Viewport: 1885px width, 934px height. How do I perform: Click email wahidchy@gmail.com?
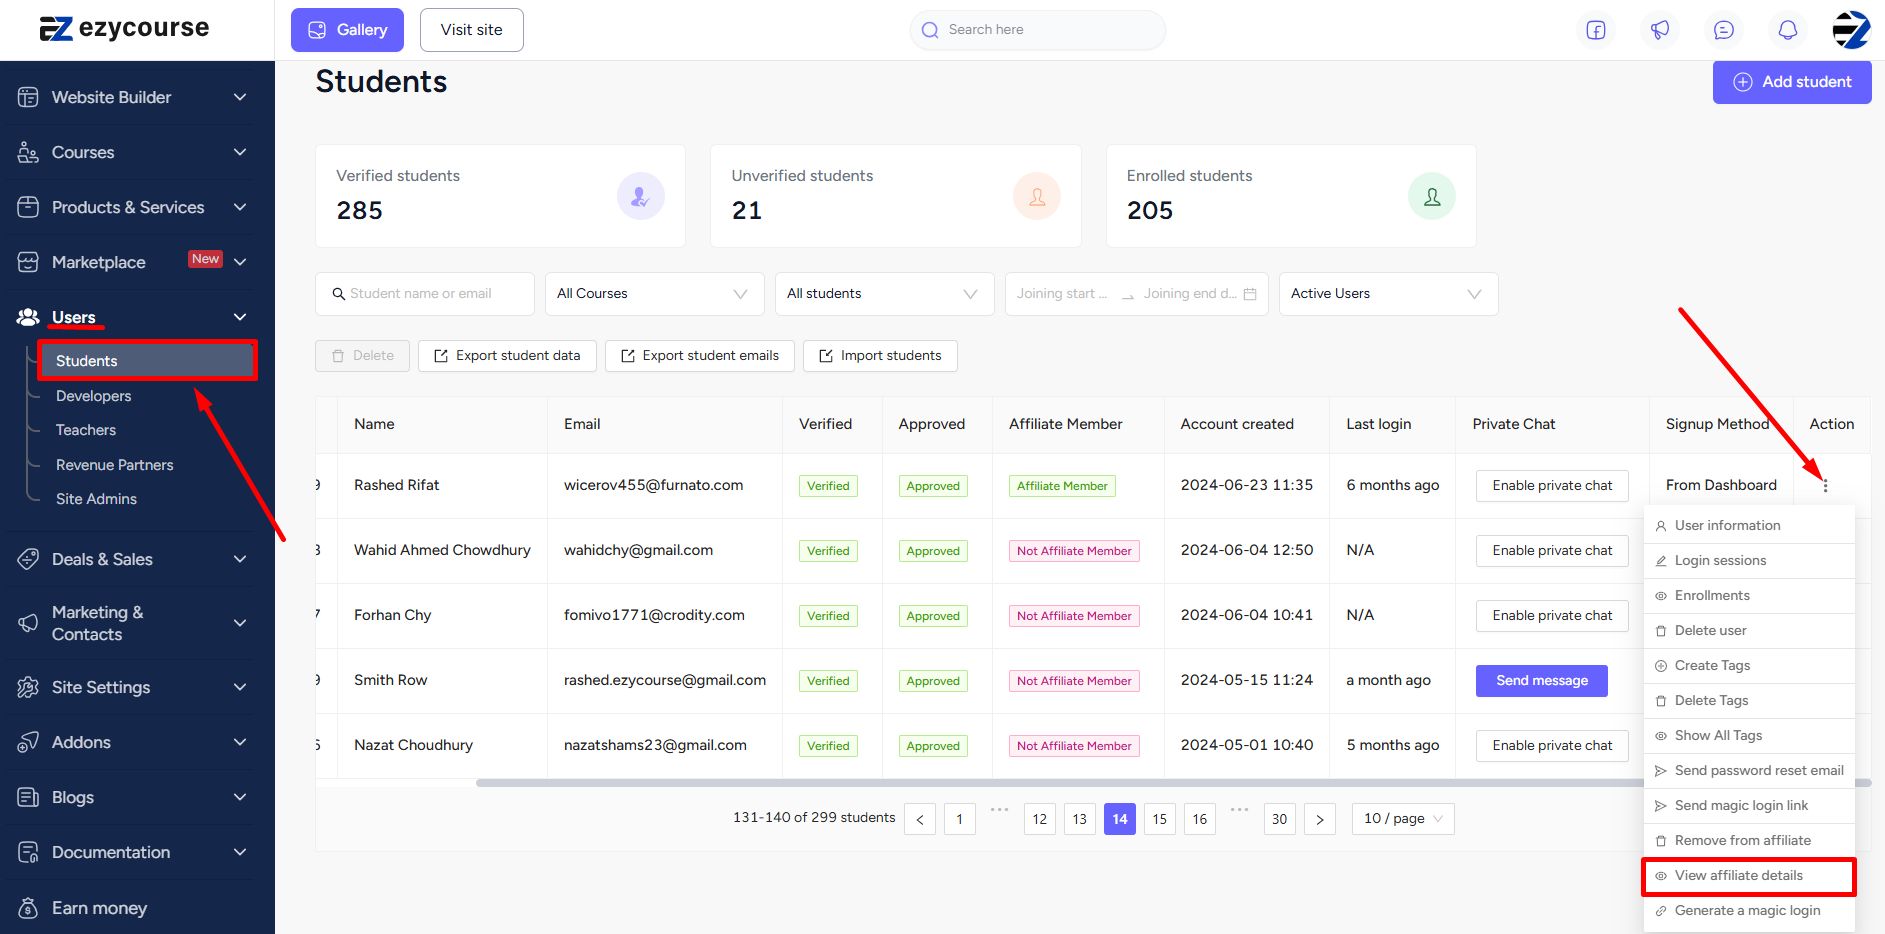[x=638, y=550]
